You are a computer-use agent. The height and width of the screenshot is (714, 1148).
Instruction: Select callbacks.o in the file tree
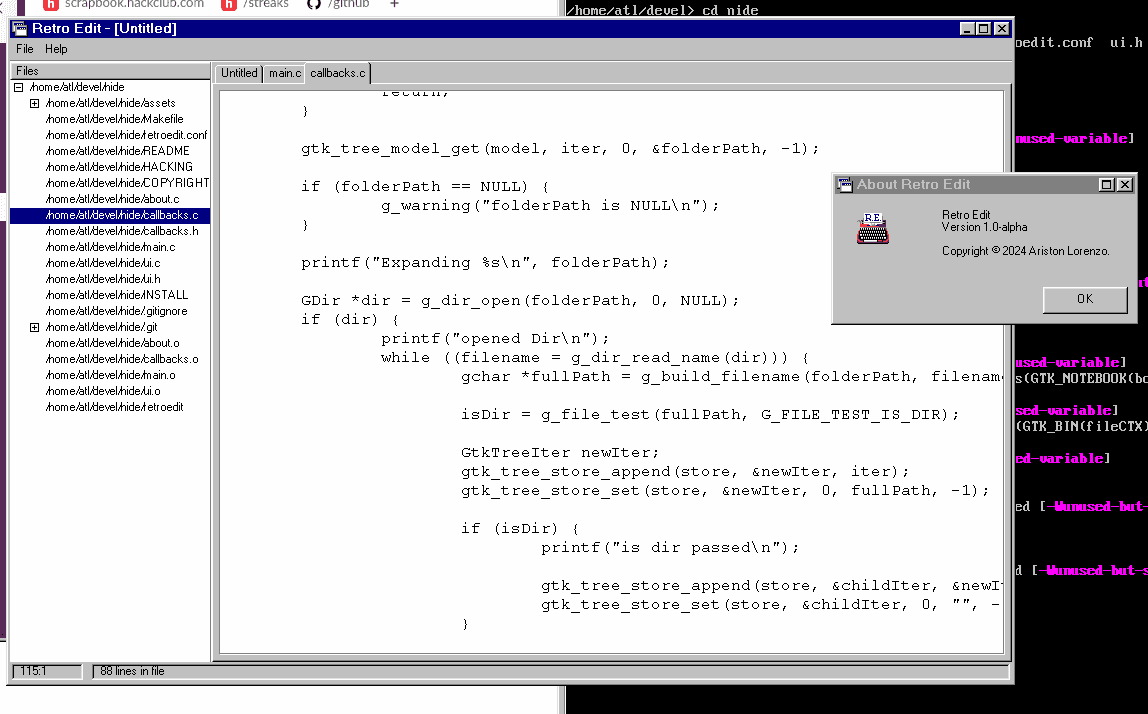pyautogui.click(x=122, y=360)
